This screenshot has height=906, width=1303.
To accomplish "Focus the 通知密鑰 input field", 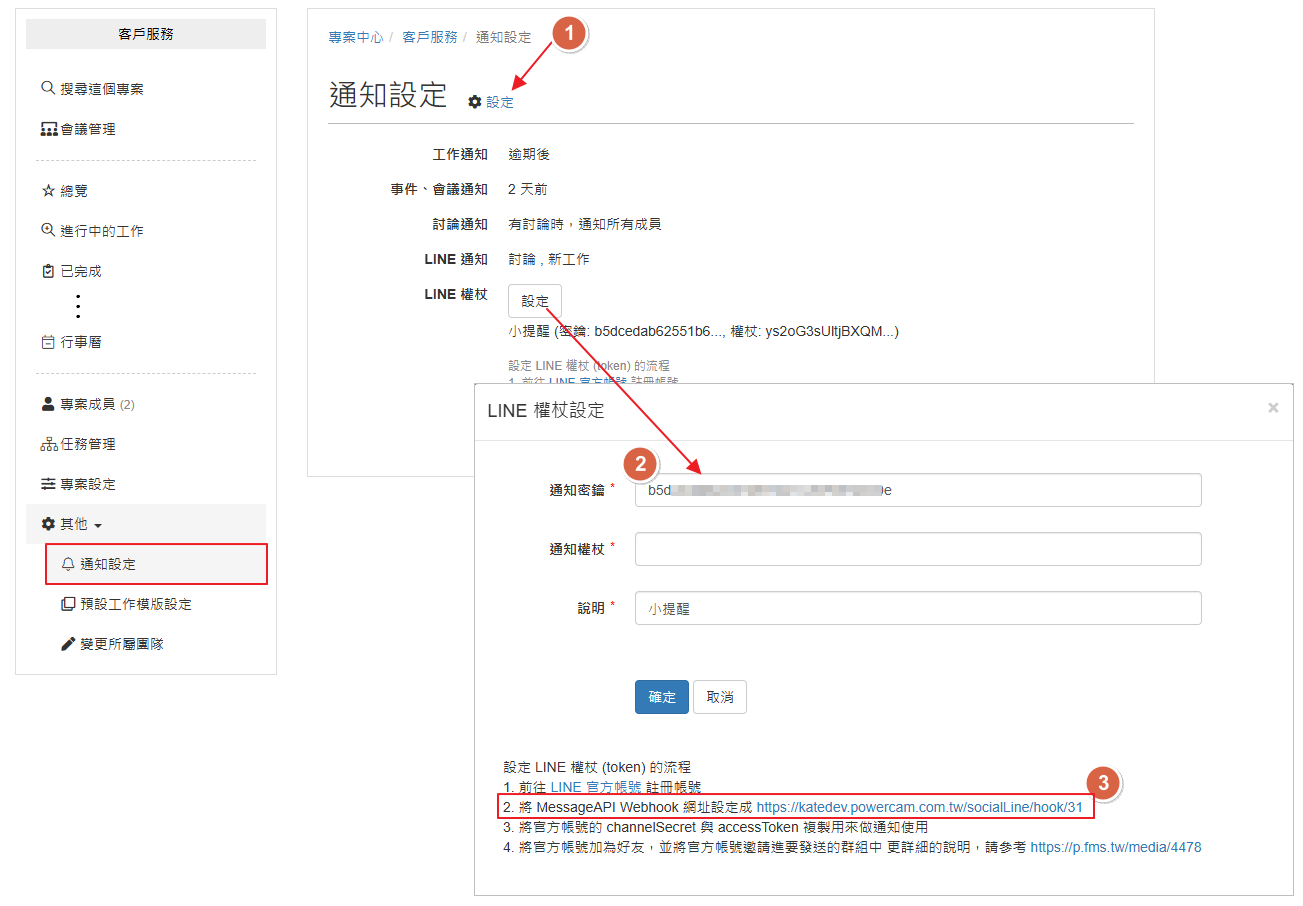I will point(918,490).
